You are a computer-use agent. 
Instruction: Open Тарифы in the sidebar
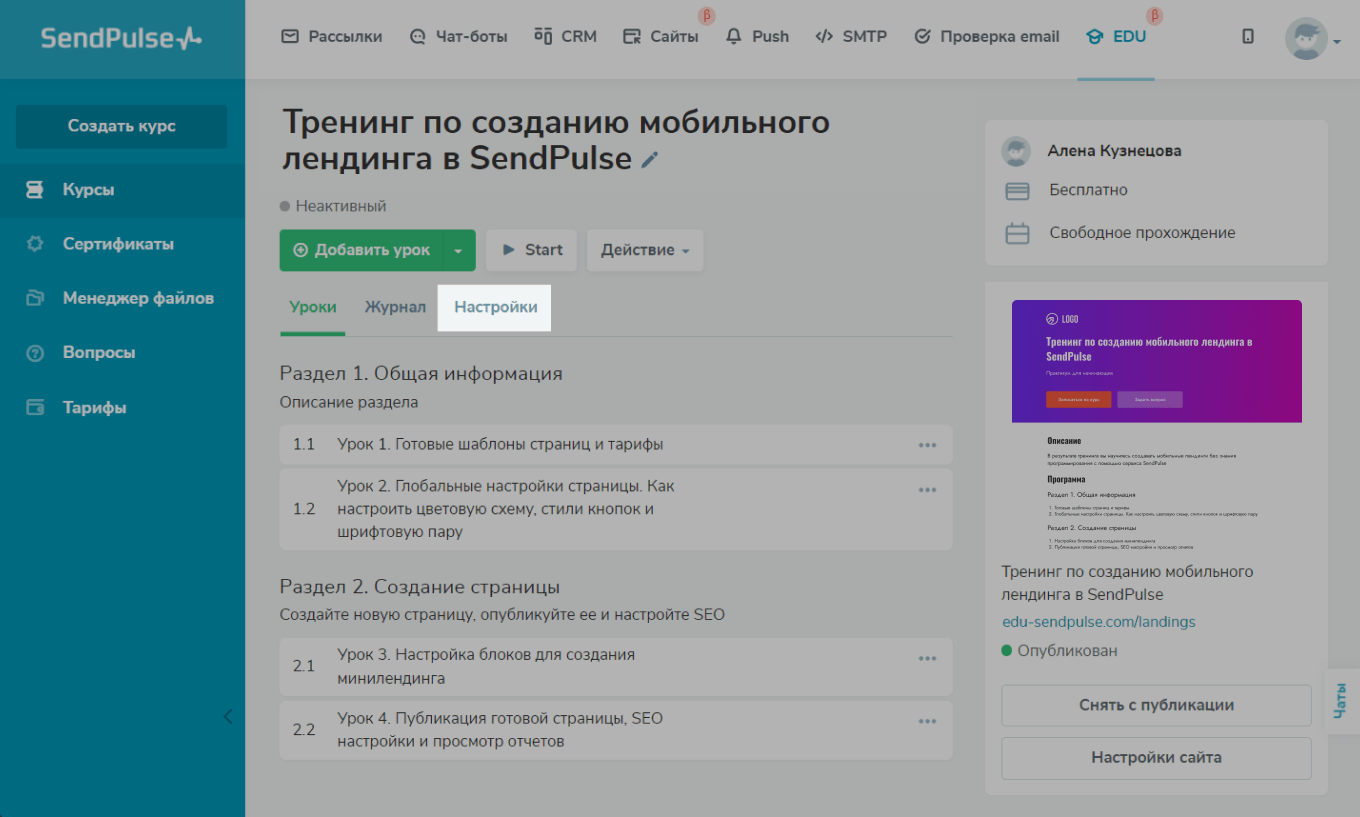122,408
